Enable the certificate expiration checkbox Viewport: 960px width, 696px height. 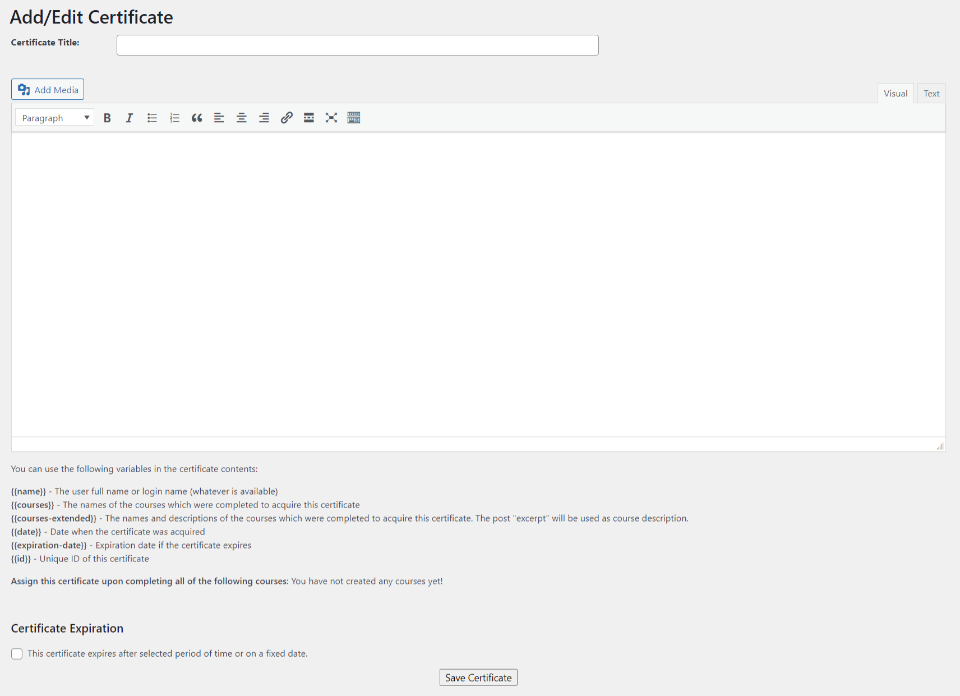tap(17, 654)
